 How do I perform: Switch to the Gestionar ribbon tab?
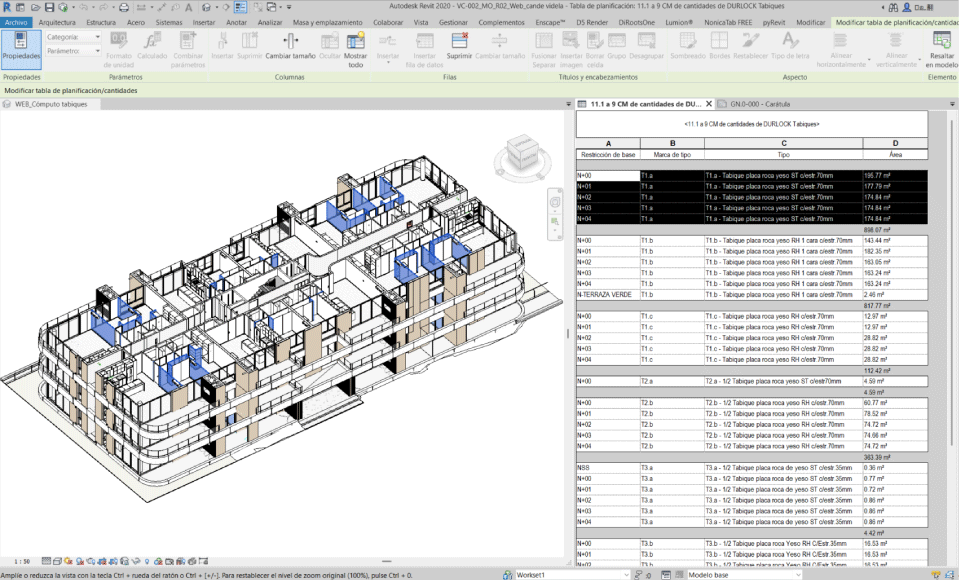pyautogui.click(x=453, y=22)
